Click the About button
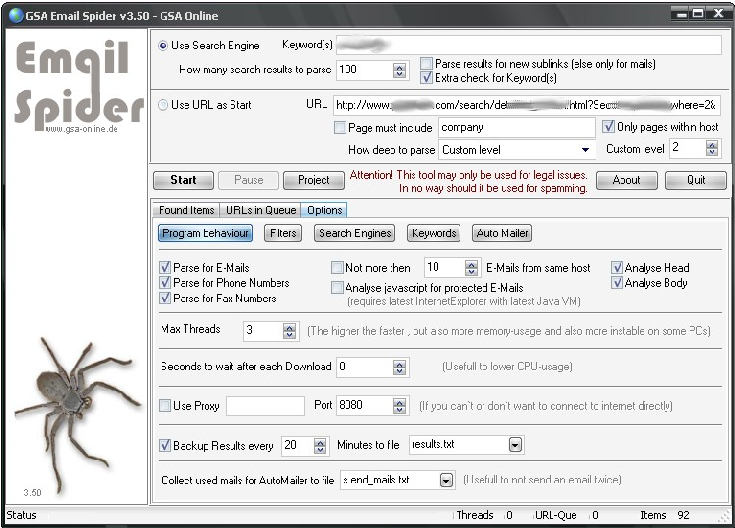 pyautogui.click(x=626, y=180)
